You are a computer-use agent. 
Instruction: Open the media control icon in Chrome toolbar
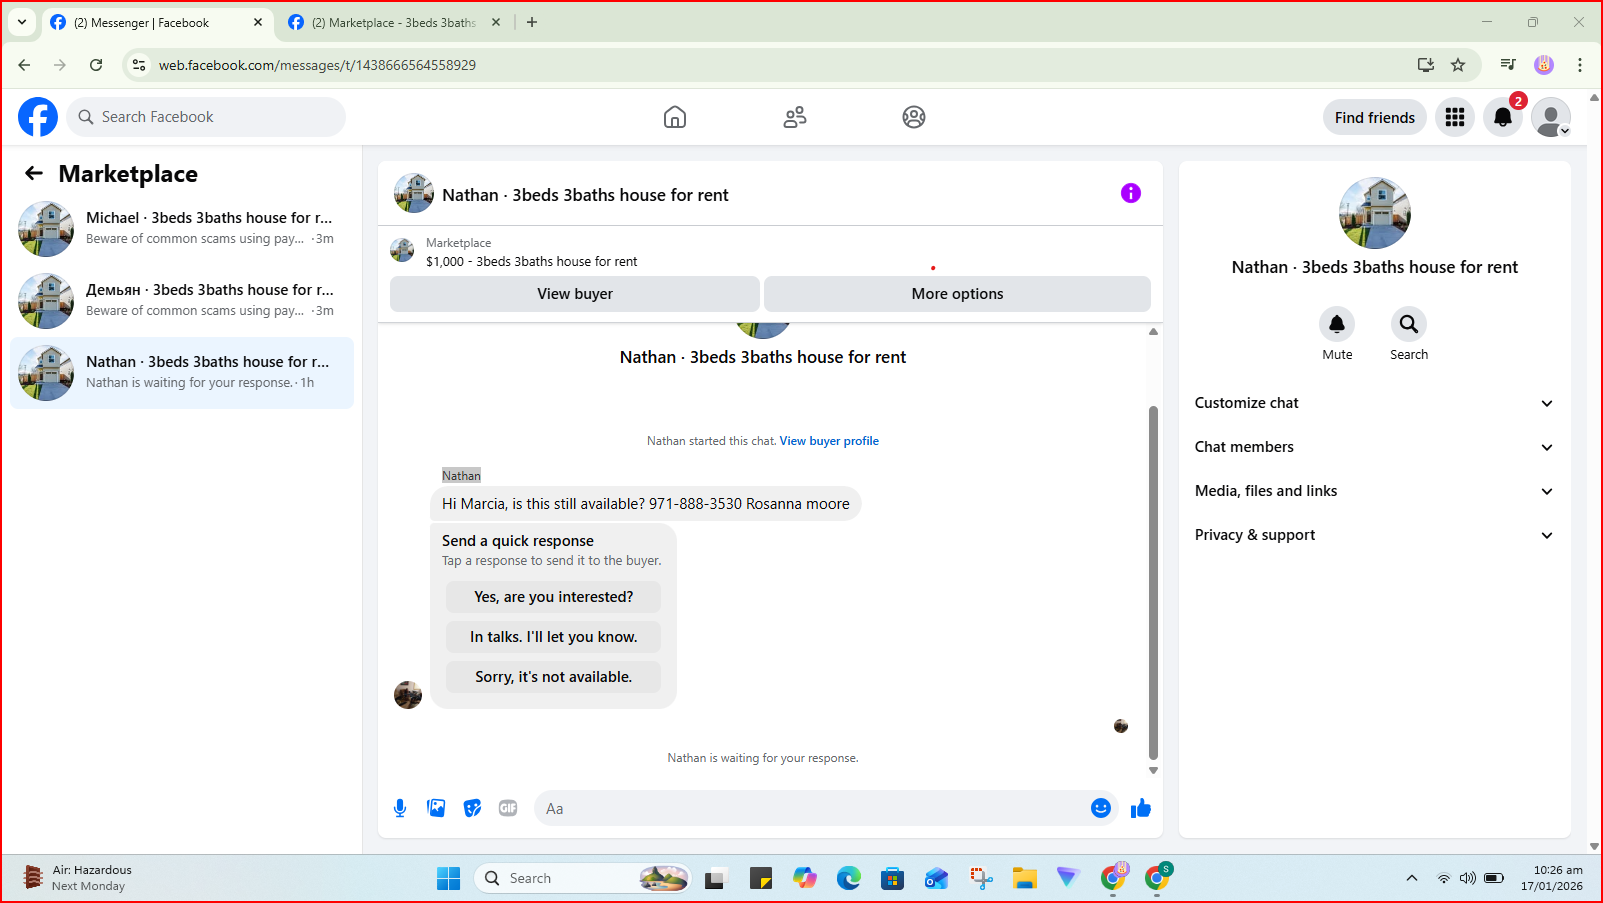(x=1508, y=65)
